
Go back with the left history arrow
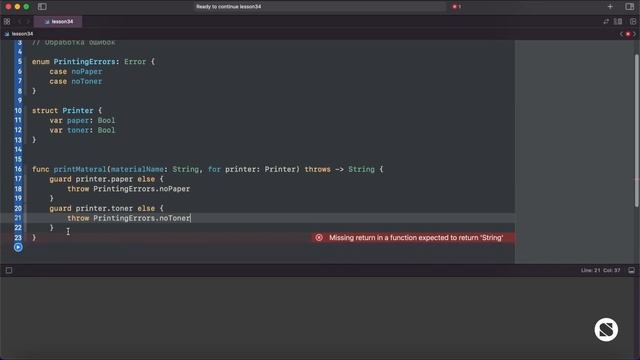pos(19,21)
